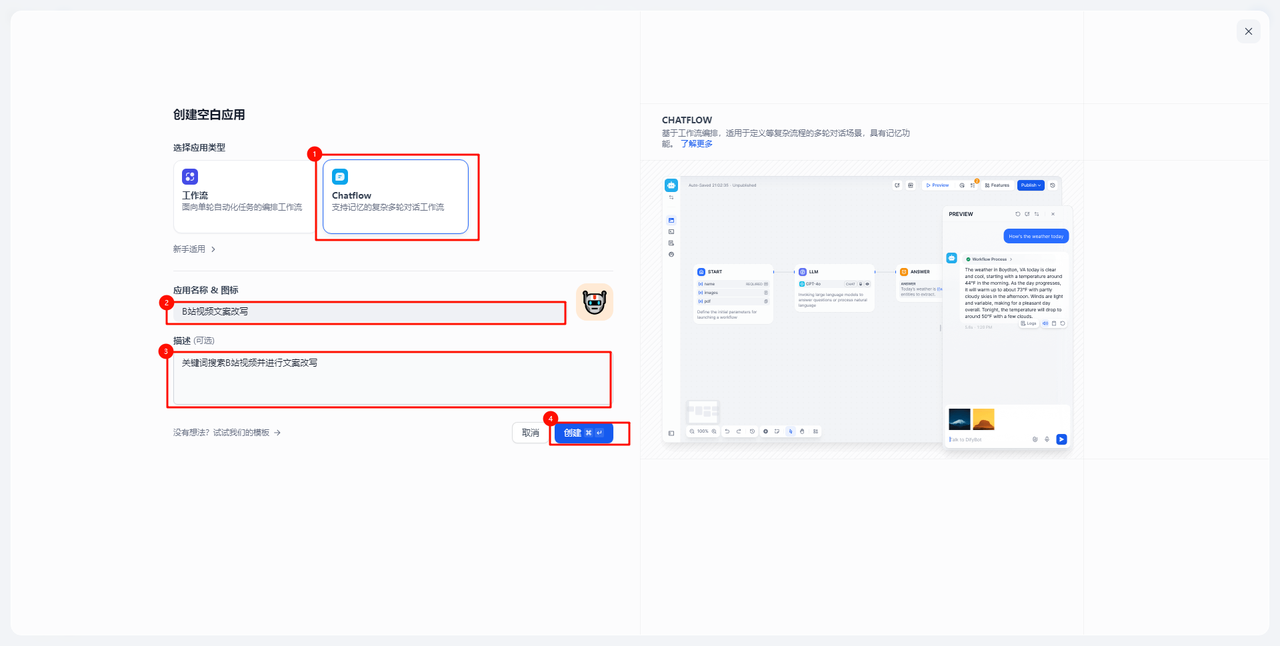The image size is (1280, 646).
Task: Close the create app dialog
Action: point(1248,32)
